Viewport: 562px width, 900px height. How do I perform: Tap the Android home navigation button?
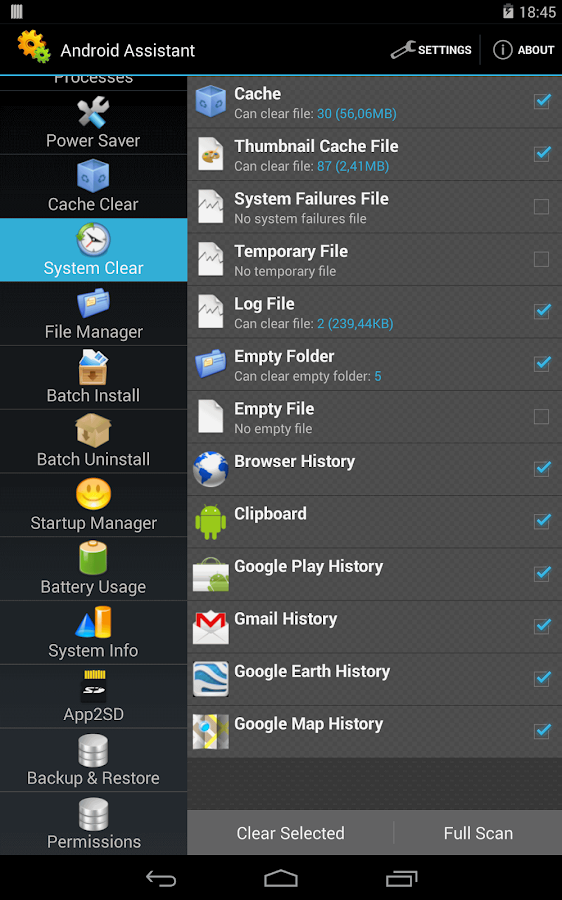[281, 878]
